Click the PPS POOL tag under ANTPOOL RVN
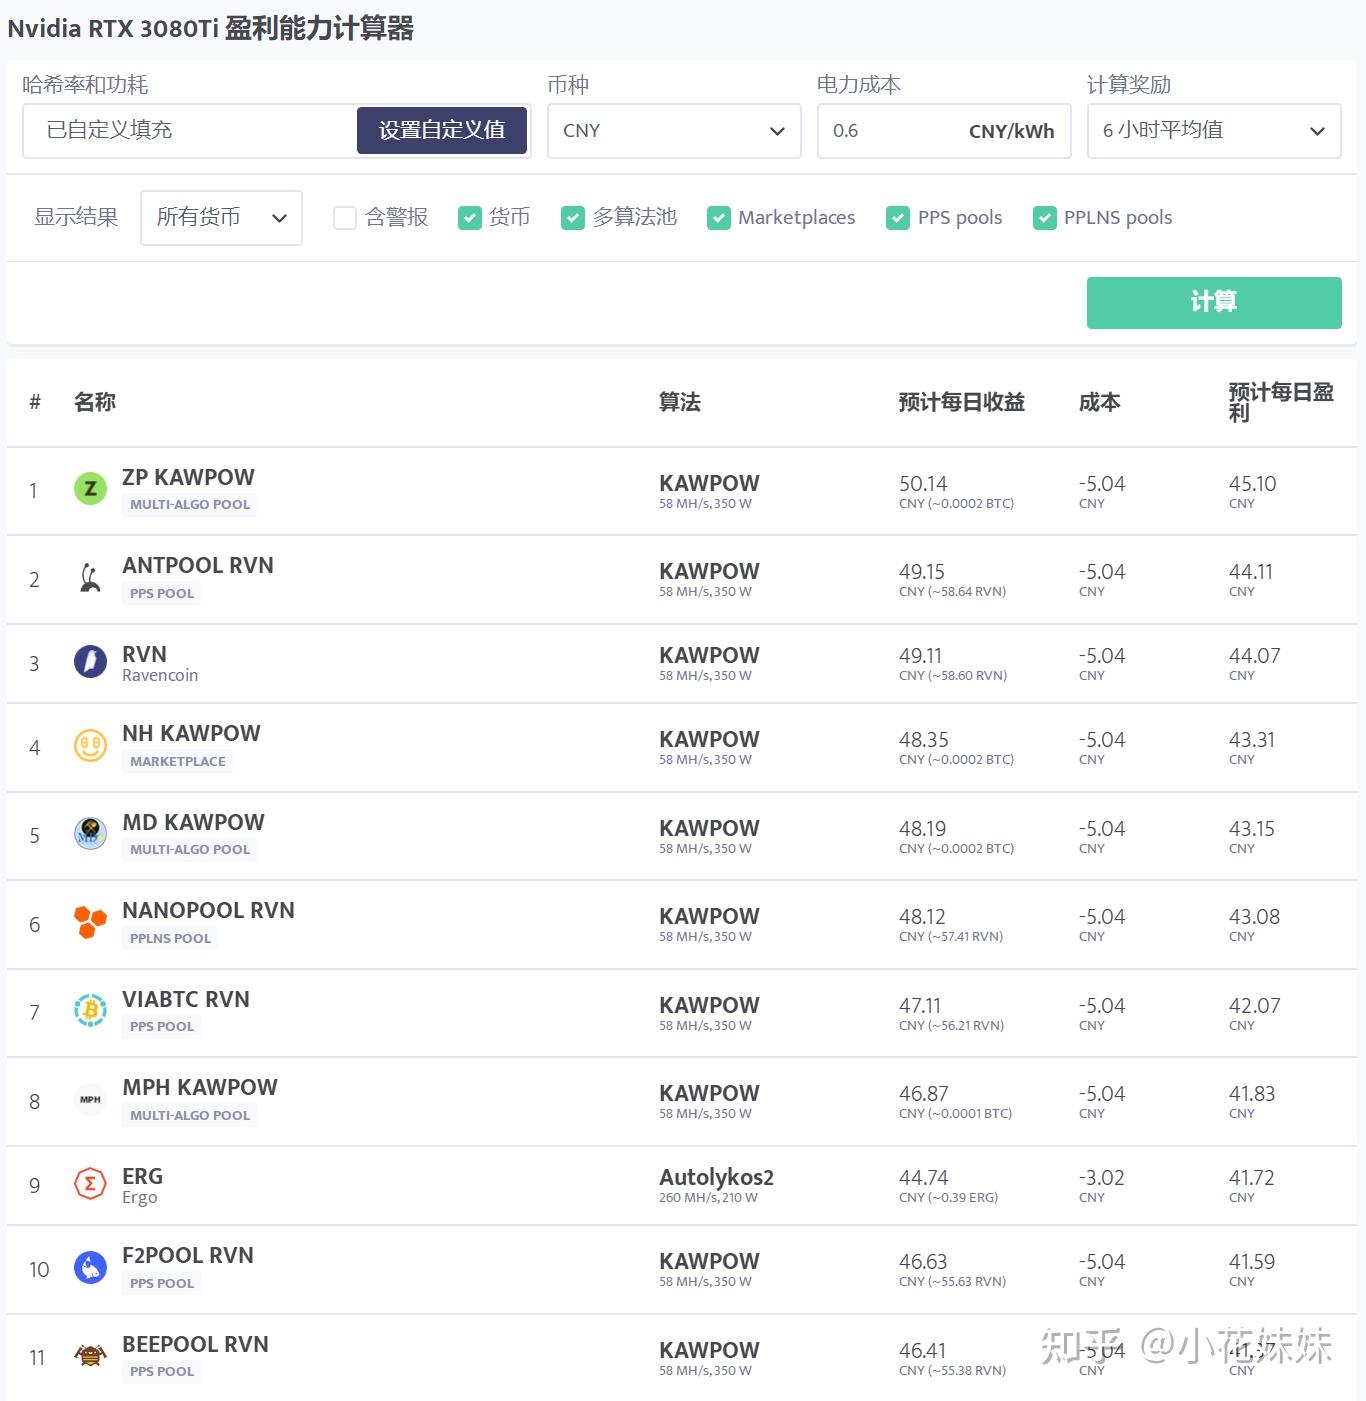 click(x=162, y=594)
